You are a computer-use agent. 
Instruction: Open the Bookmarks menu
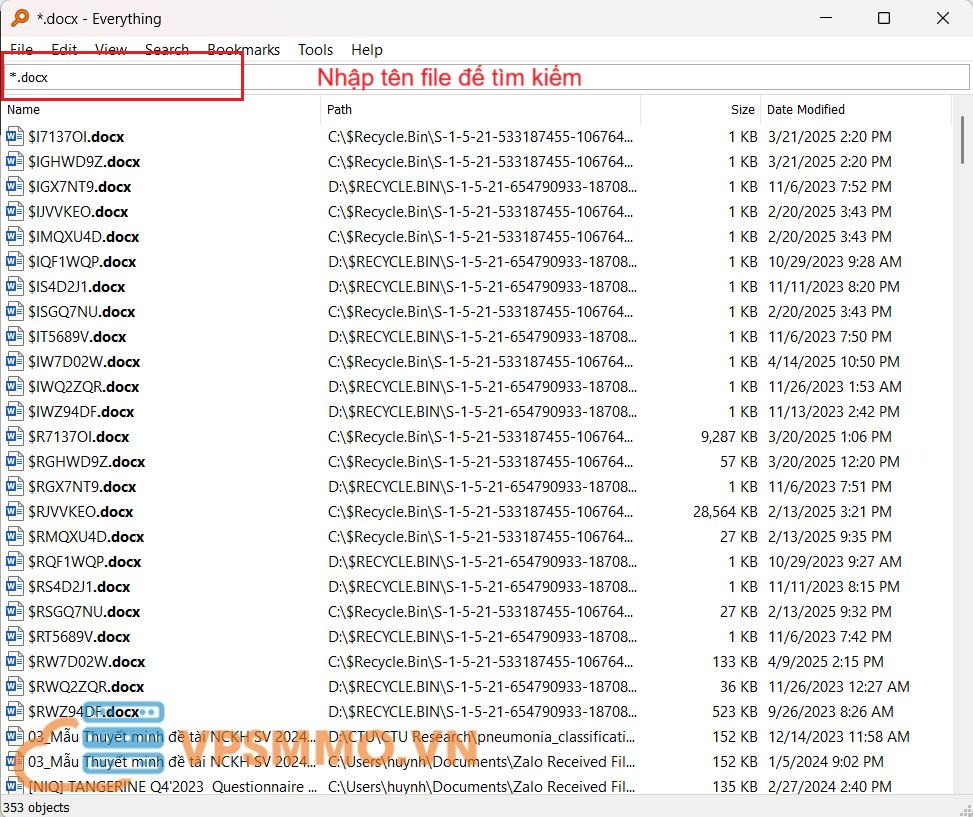(243, 49)
